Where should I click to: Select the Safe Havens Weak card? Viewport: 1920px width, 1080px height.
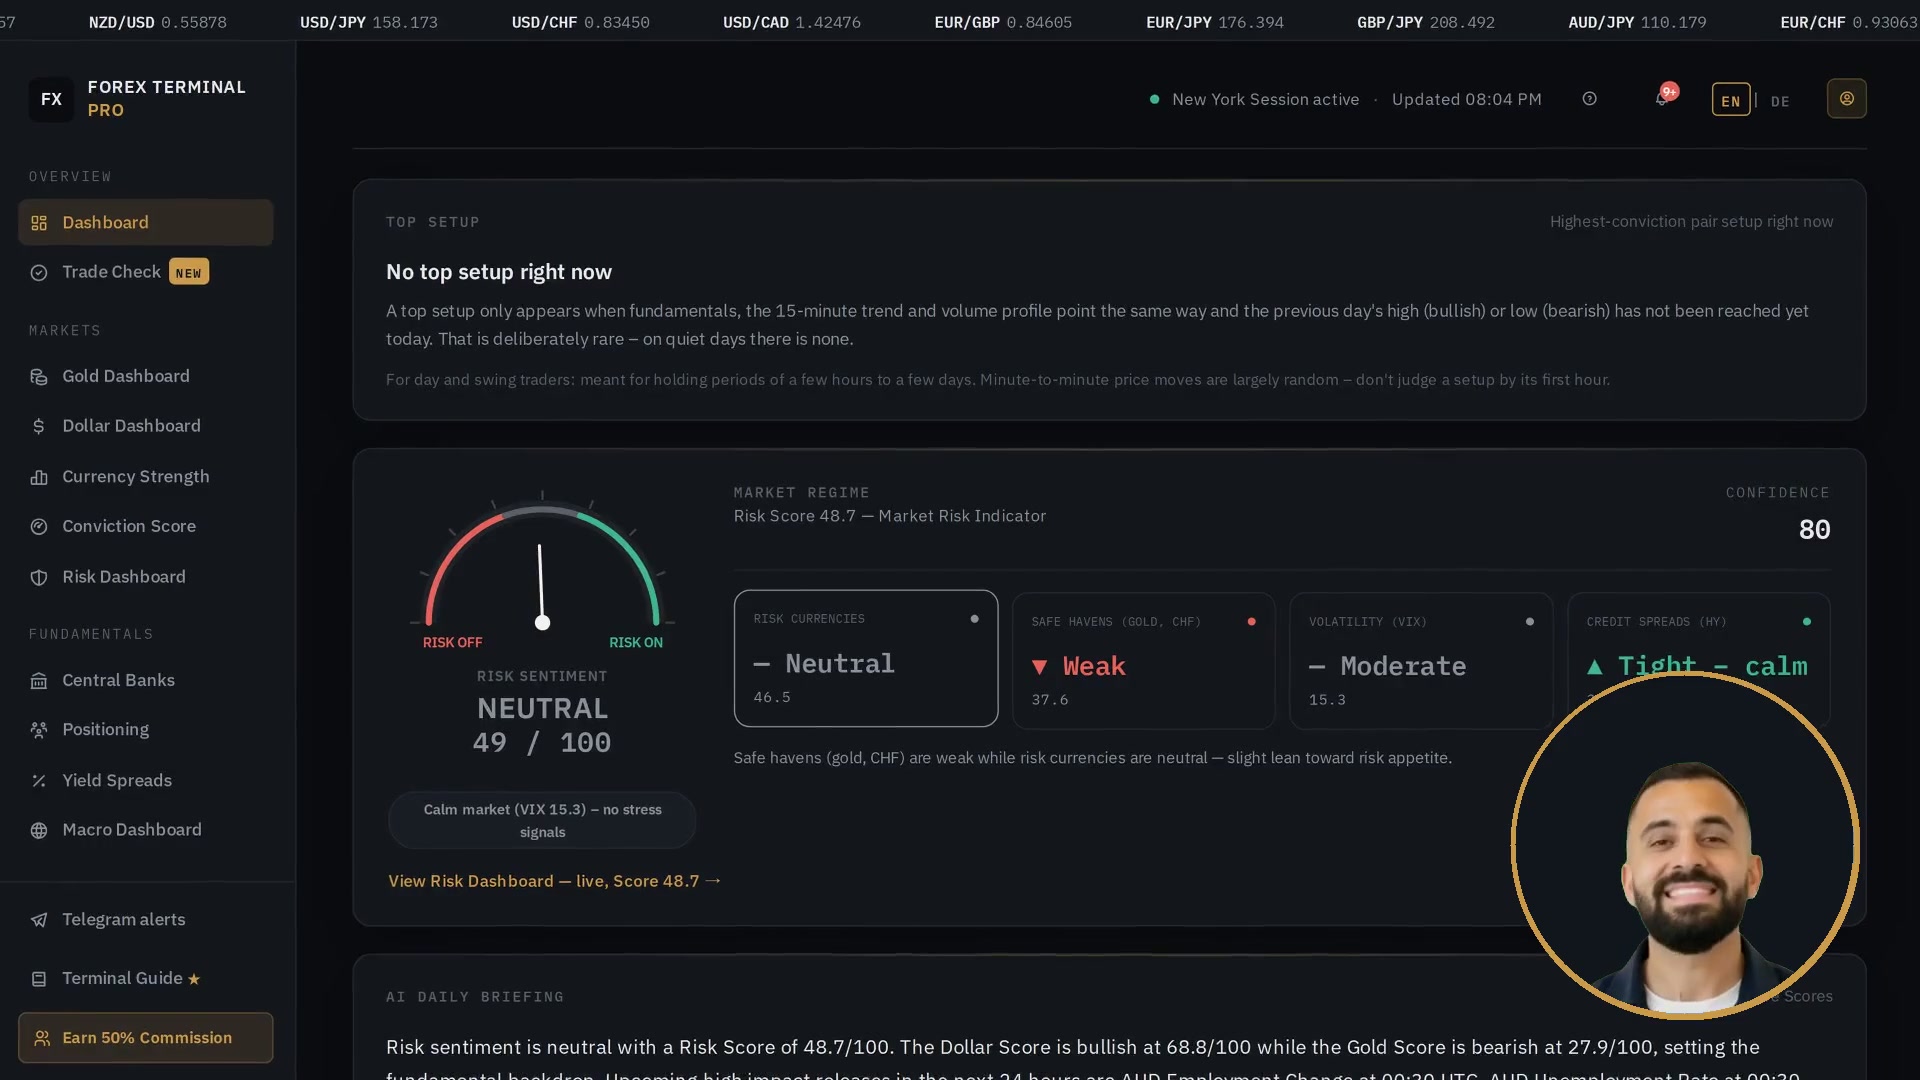point(1143,661)
